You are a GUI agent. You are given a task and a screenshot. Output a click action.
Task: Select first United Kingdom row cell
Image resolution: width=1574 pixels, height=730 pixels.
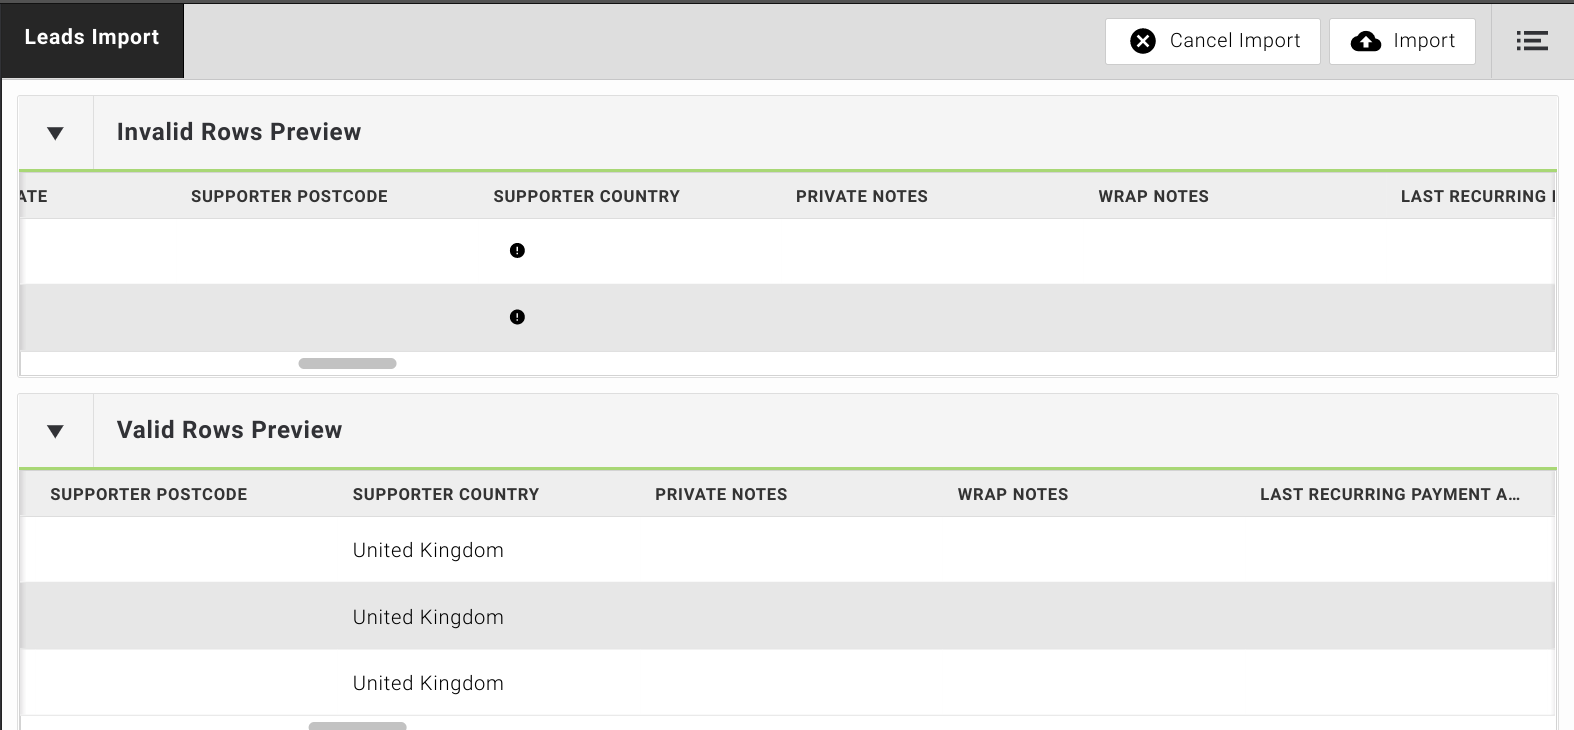coord(428,551)
